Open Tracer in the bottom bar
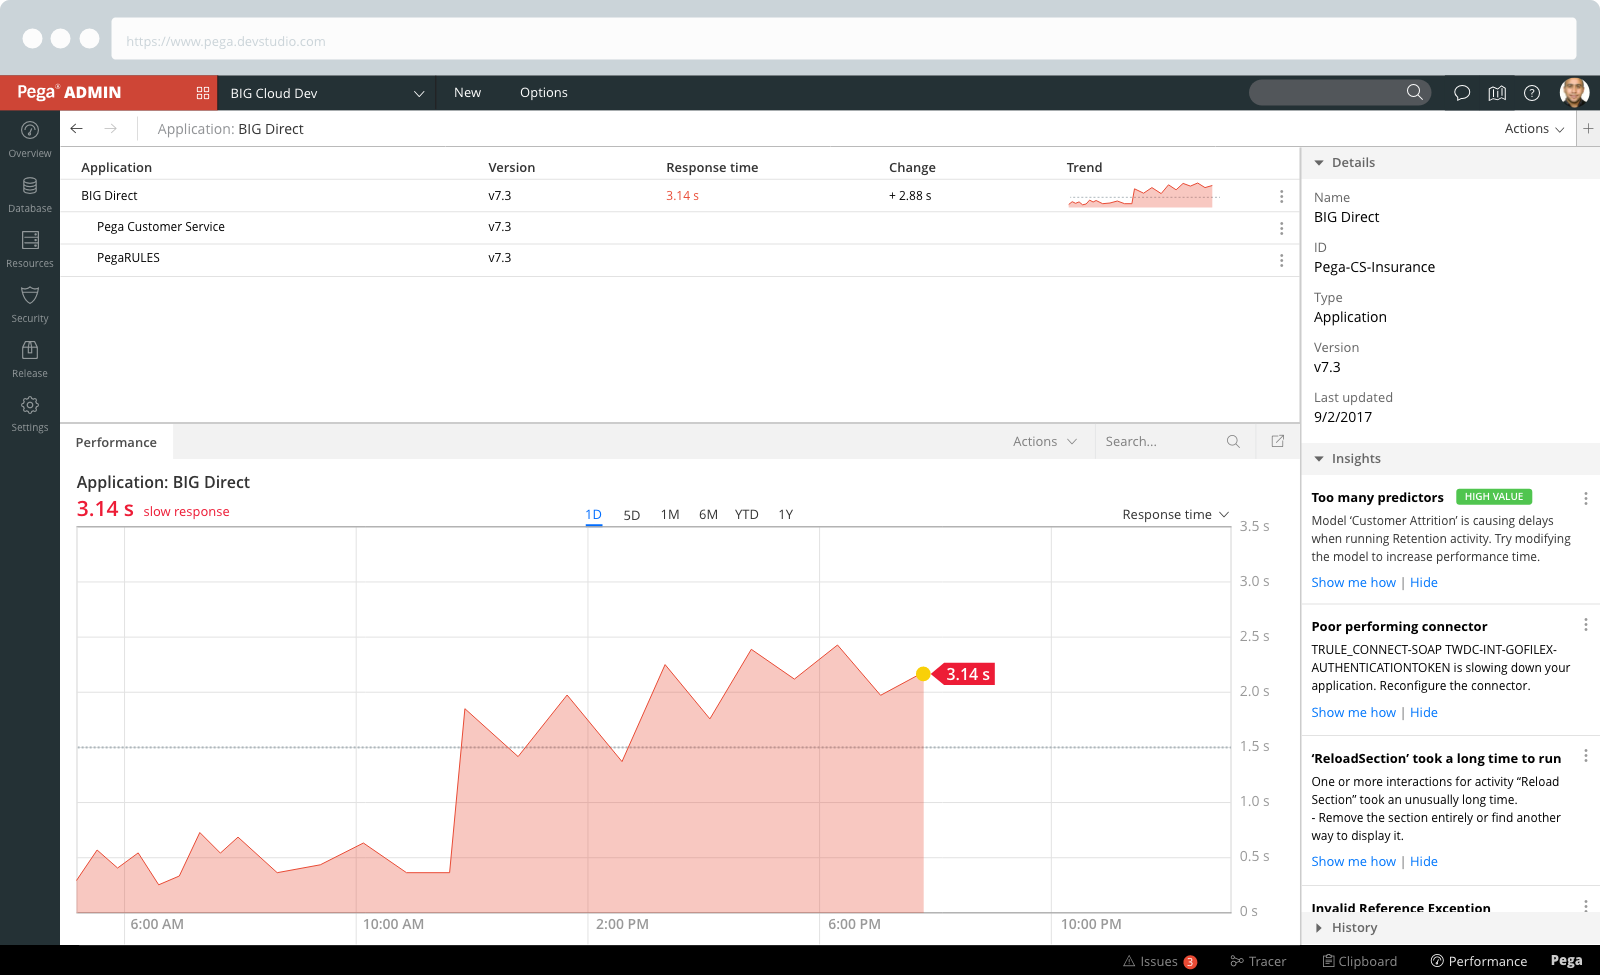 (1258, 961)
